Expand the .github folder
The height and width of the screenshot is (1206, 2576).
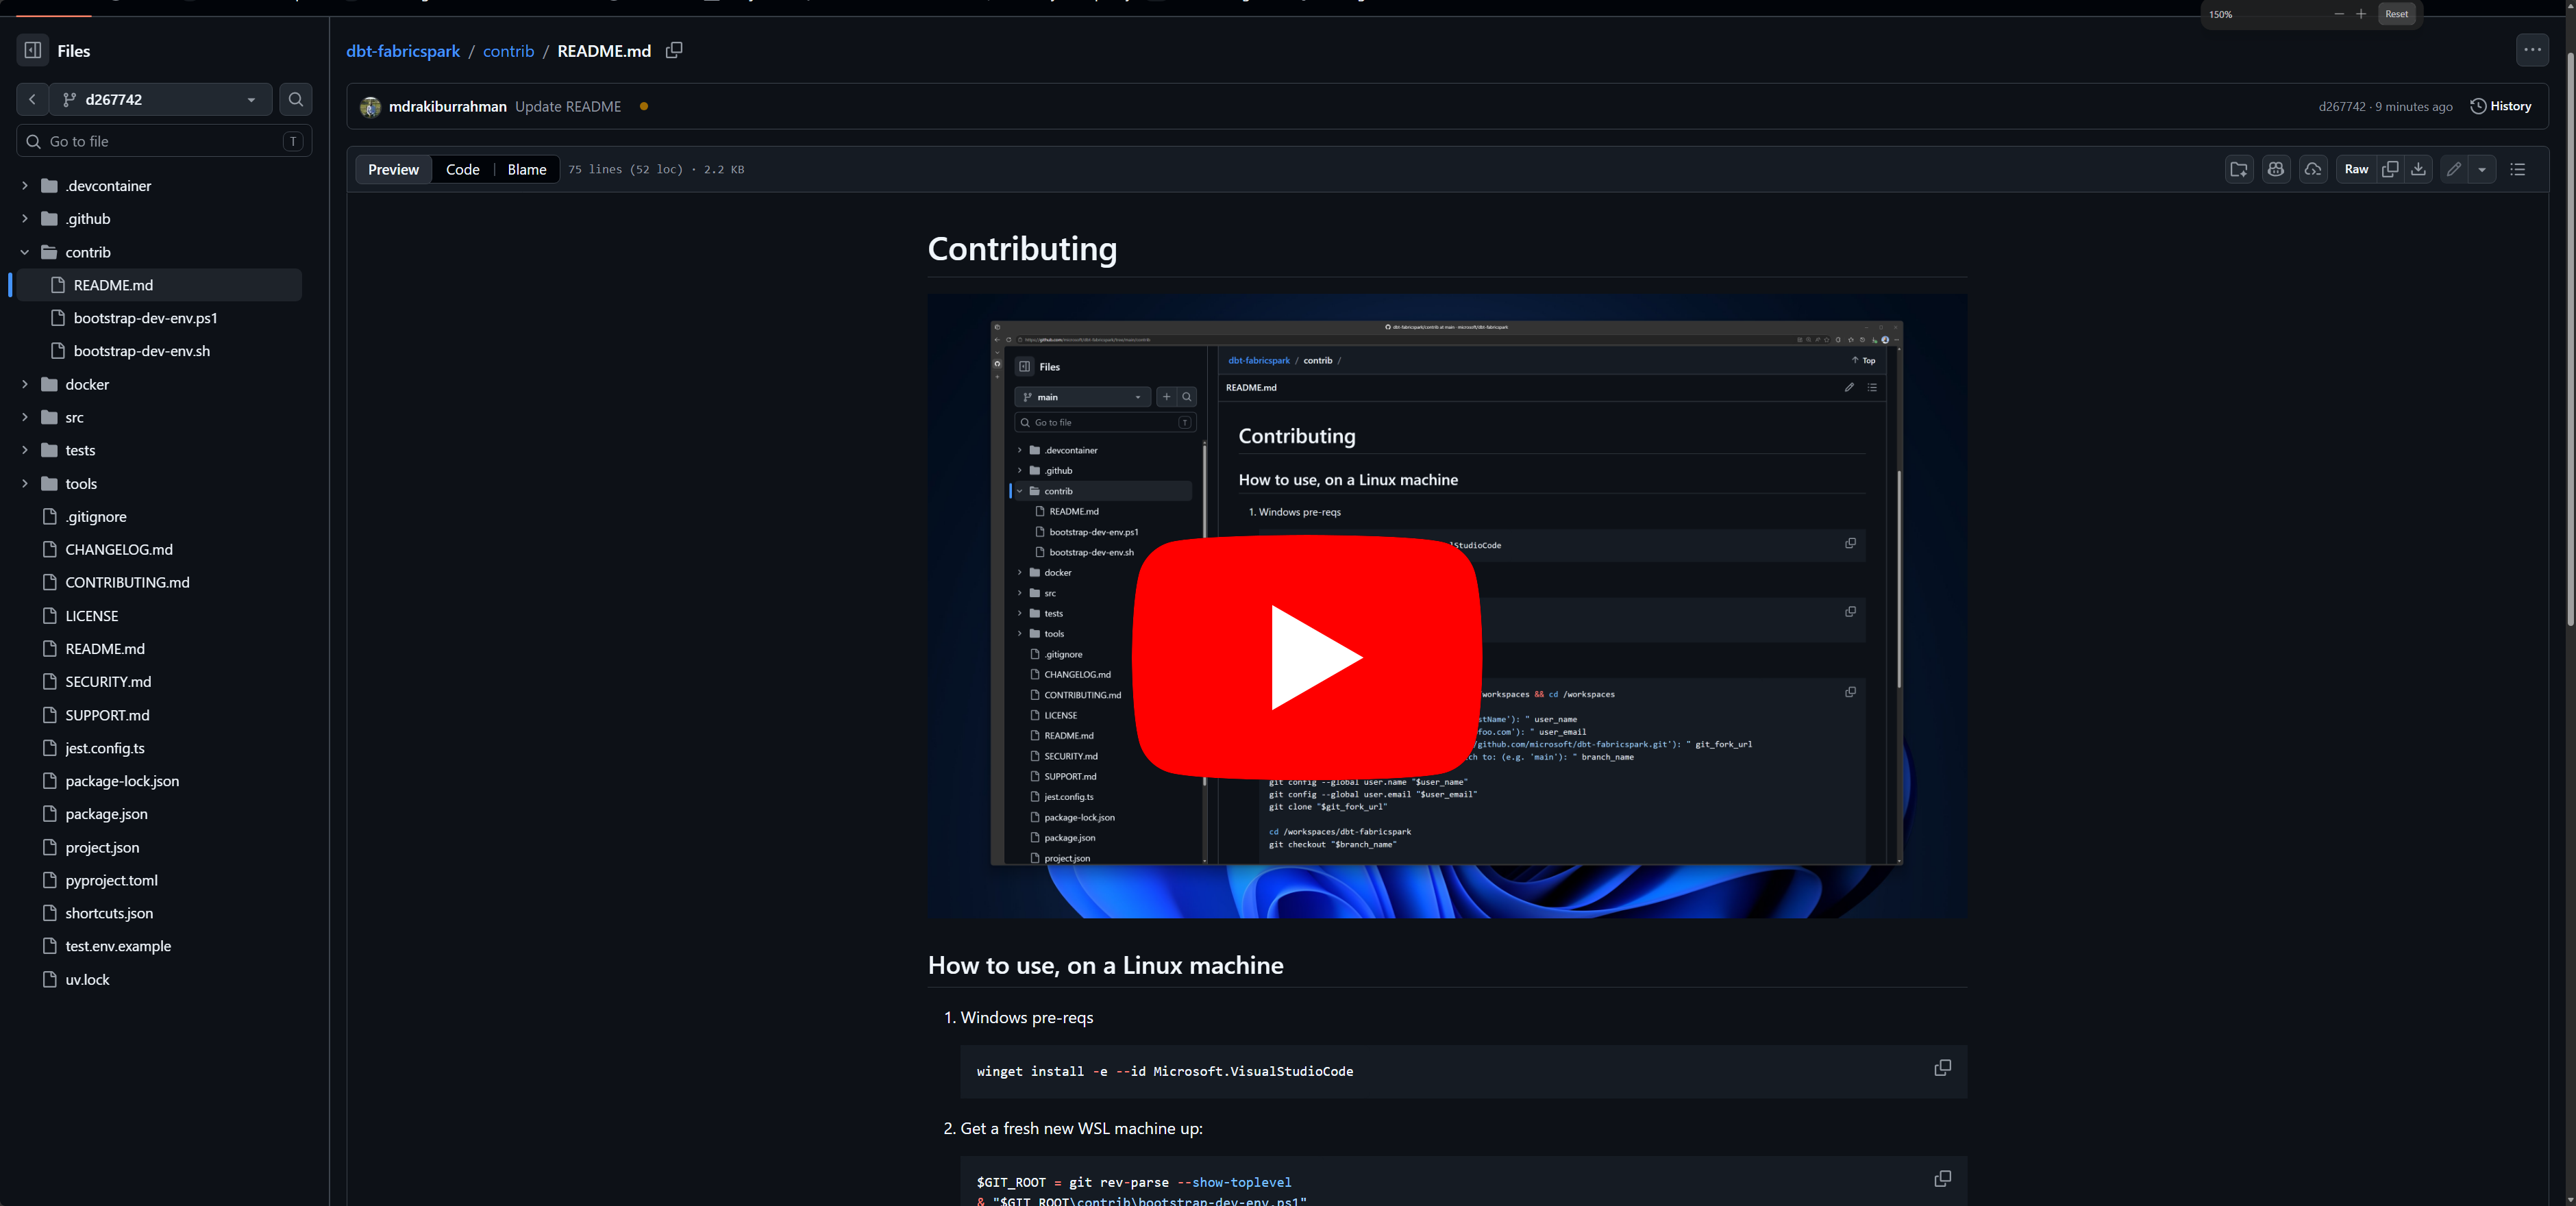(25, 218)
